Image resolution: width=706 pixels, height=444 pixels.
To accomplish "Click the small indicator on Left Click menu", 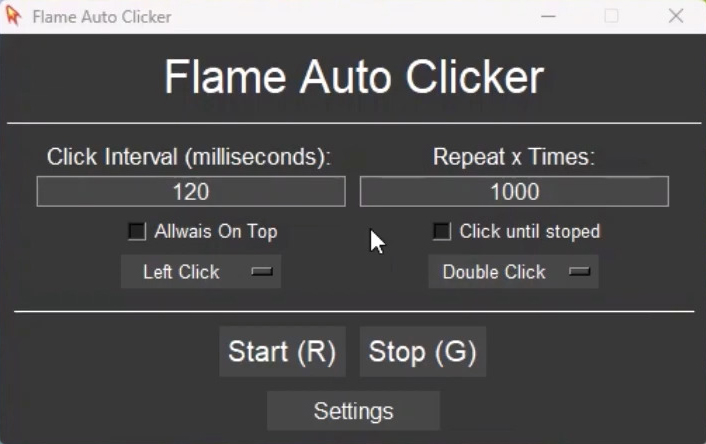I will pos(262,271).
